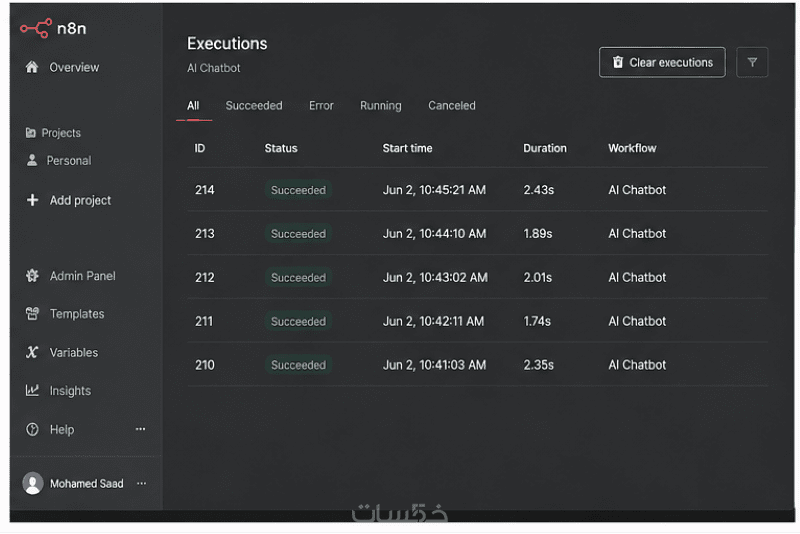Viewport: 800px width, 534px height.
Task: Open Templates icon in sidebar
Action: point(32,314)
